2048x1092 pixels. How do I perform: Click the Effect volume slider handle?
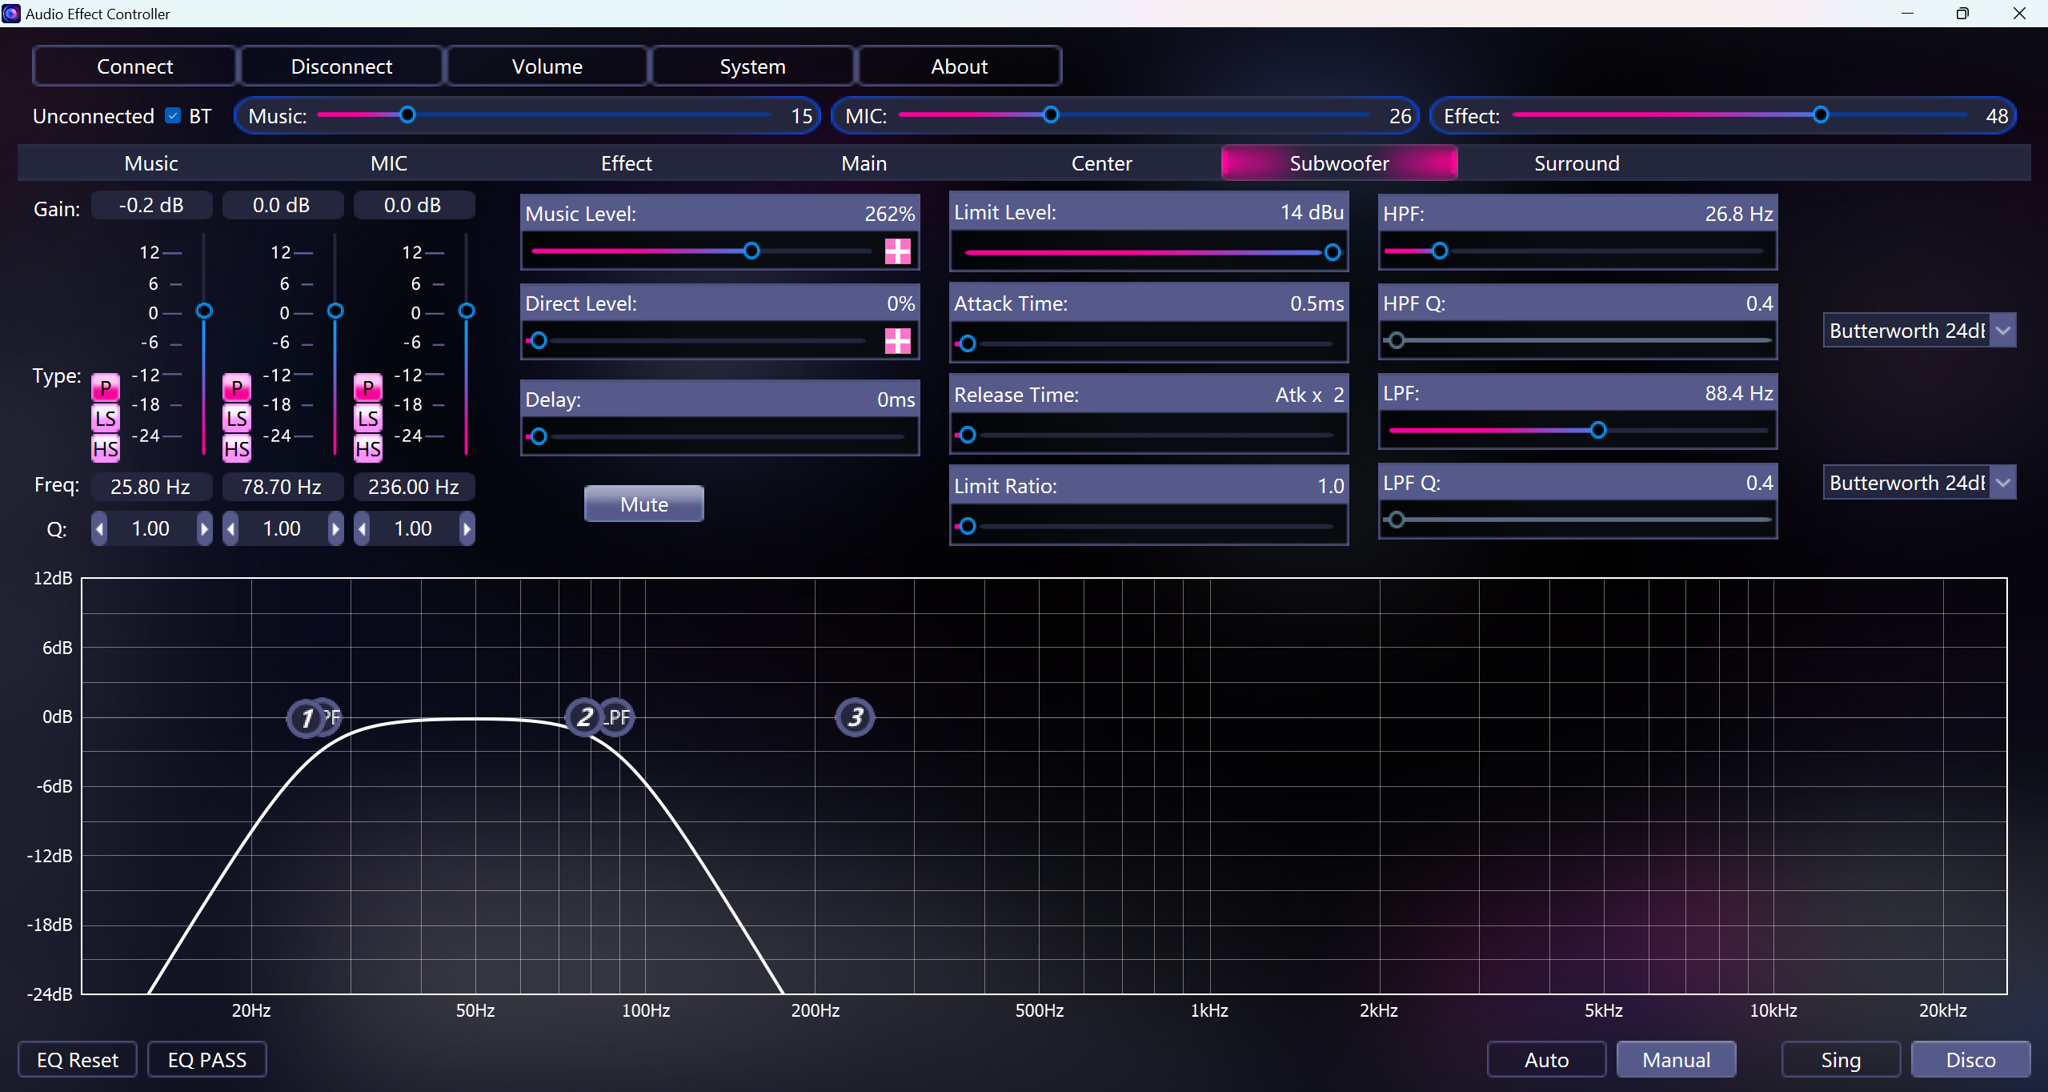[1821, 115]
